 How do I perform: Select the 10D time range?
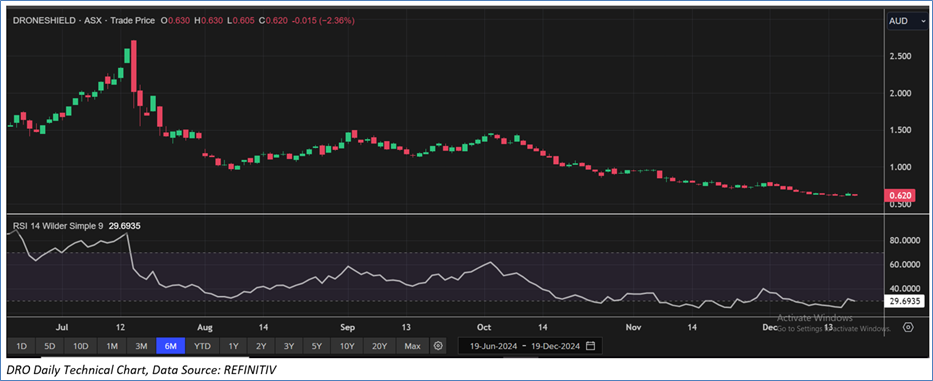80,346
